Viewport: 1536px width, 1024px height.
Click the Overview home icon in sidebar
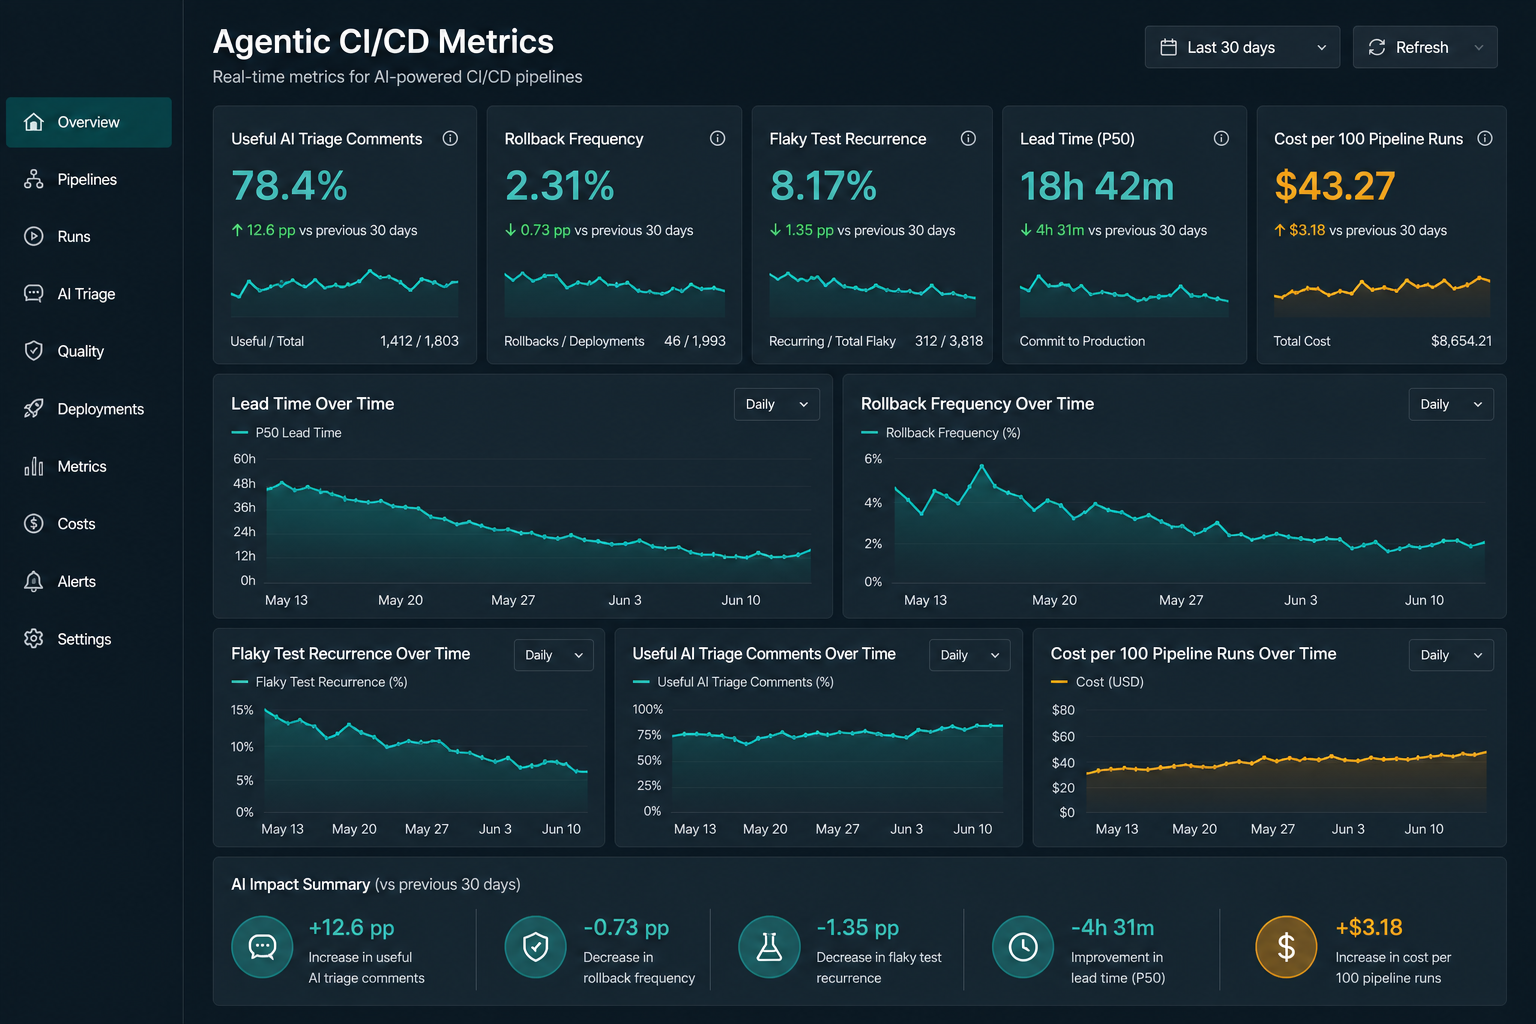[x=34, y=122]
